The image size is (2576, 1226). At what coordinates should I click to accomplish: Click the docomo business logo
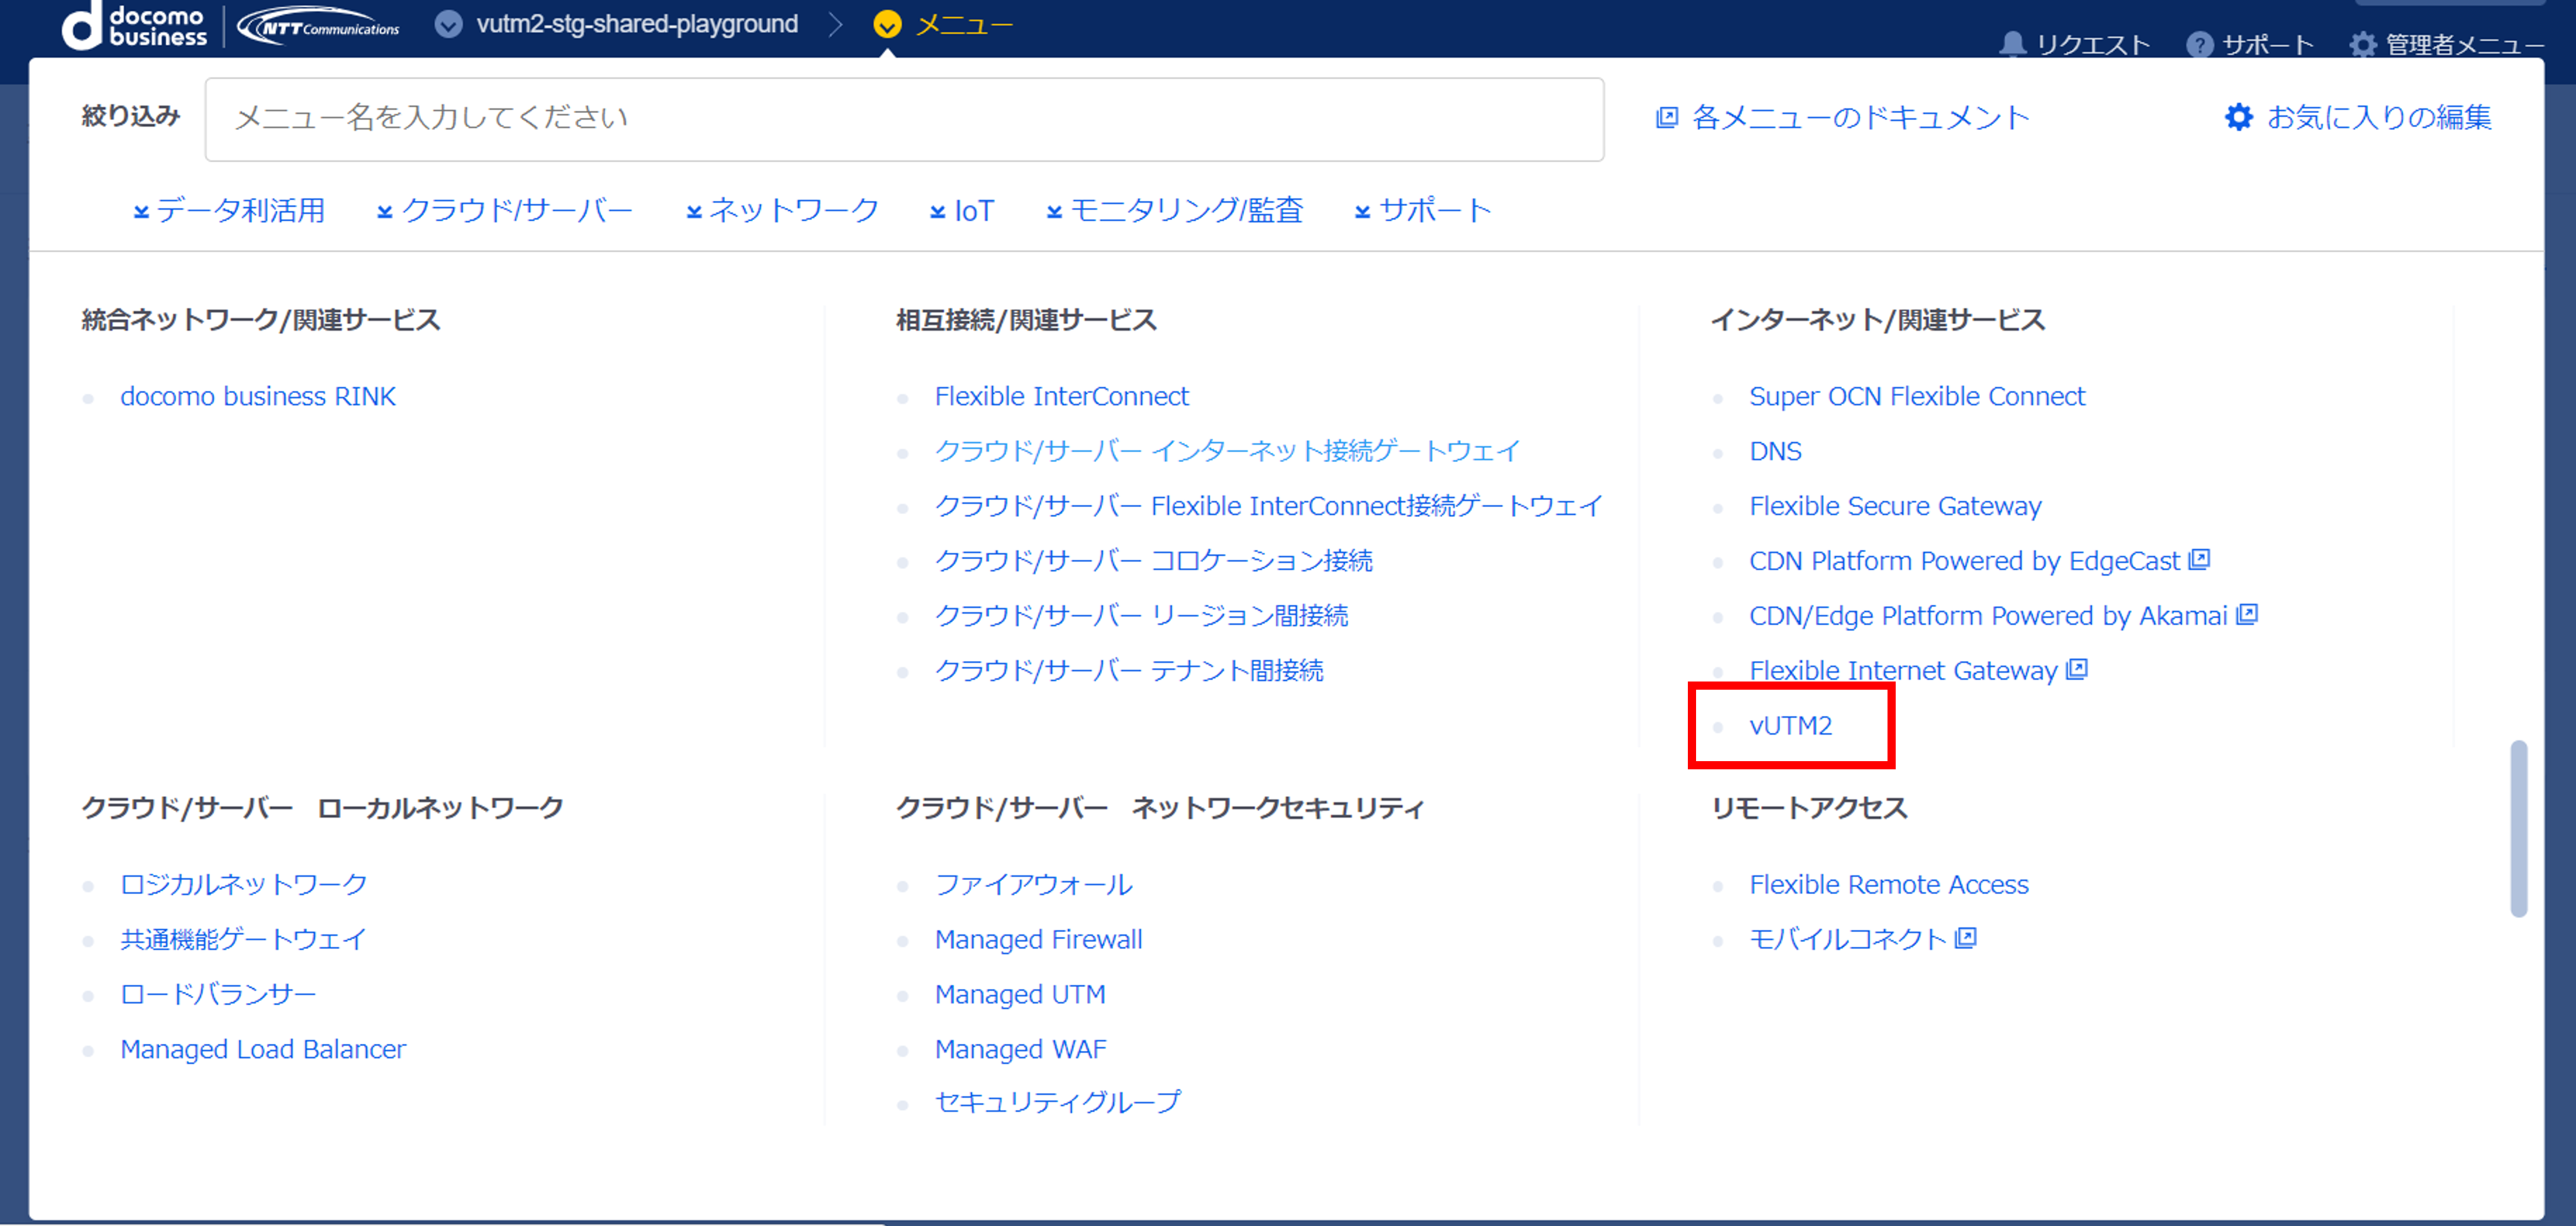click(x=134, y=25)
